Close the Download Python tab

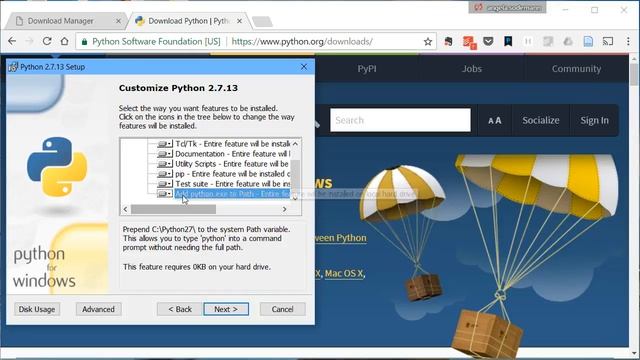[240, 21]
